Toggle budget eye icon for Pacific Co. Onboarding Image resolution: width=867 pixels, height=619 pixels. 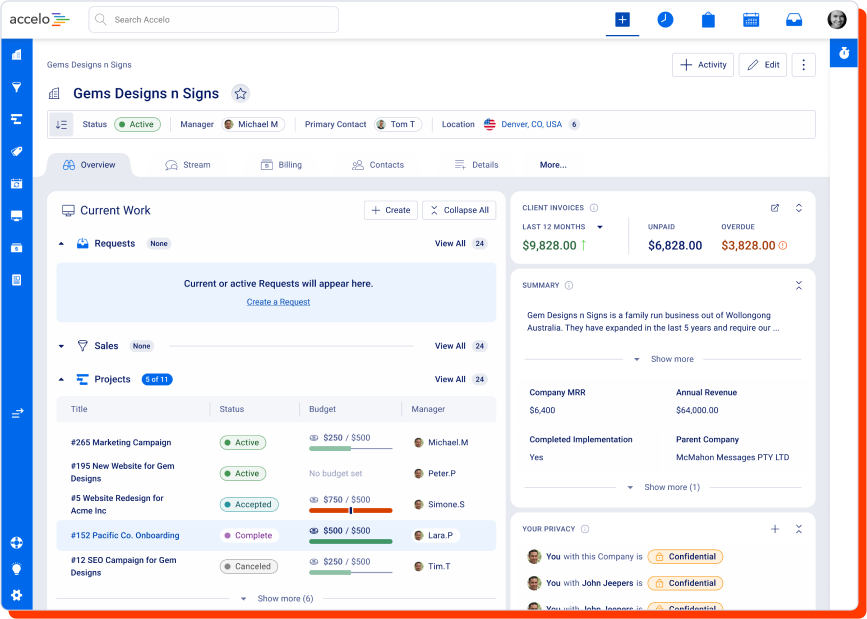click(x=314, y=530)
